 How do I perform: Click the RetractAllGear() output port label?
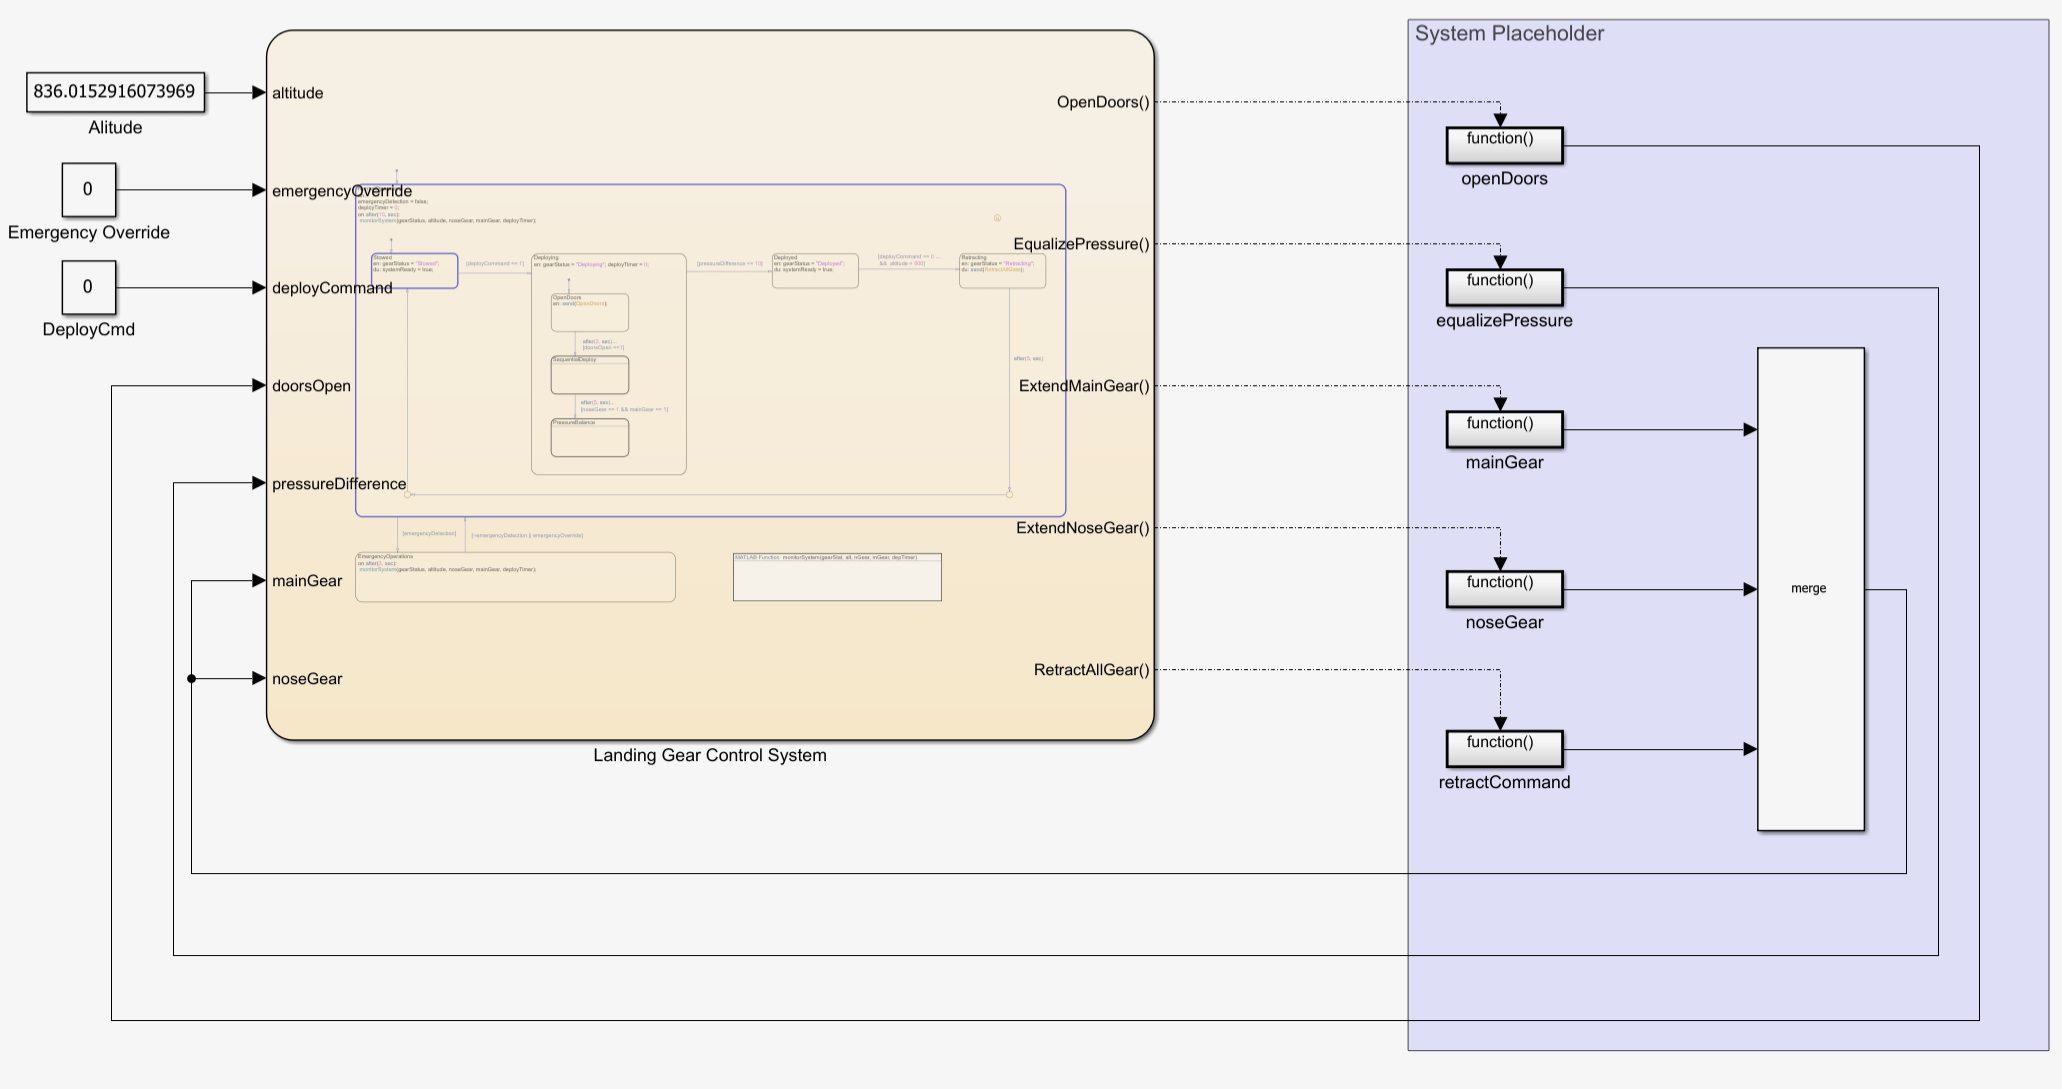[1091, 670]
